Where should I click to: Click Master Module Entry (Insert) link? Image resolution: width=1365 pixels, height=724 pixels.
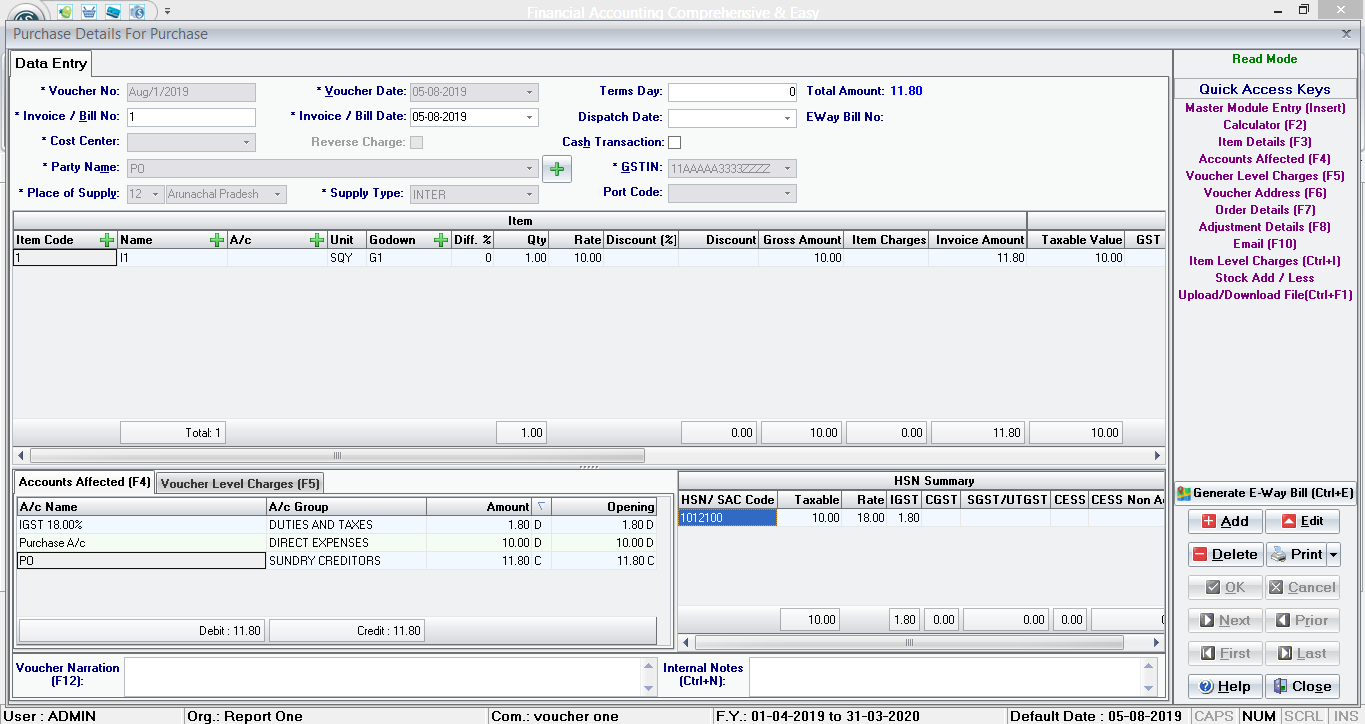[x=1265, y=108]
